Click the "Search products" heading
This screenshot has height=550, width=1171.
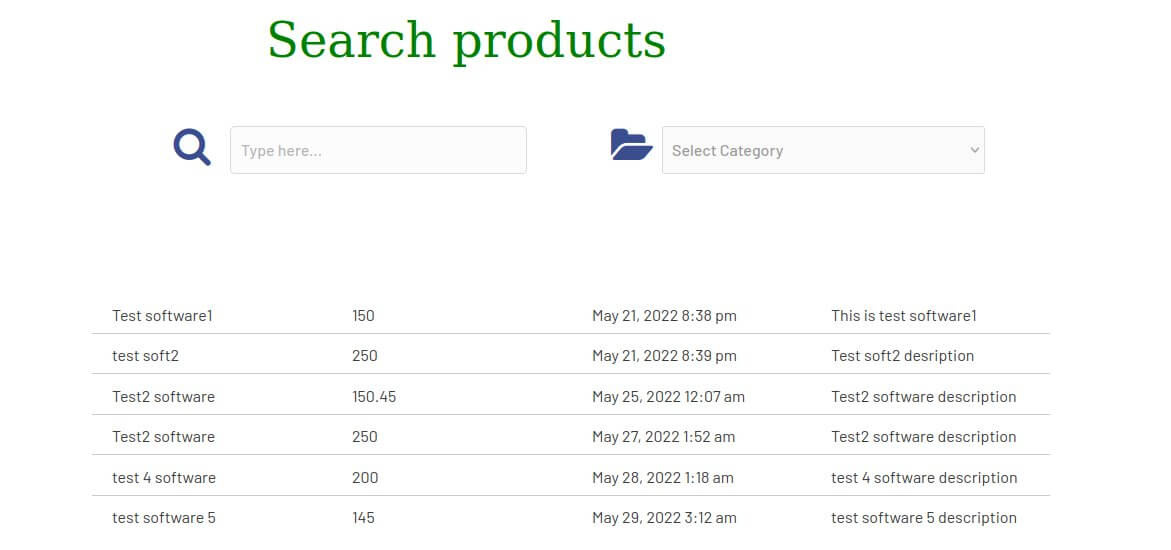466,41
